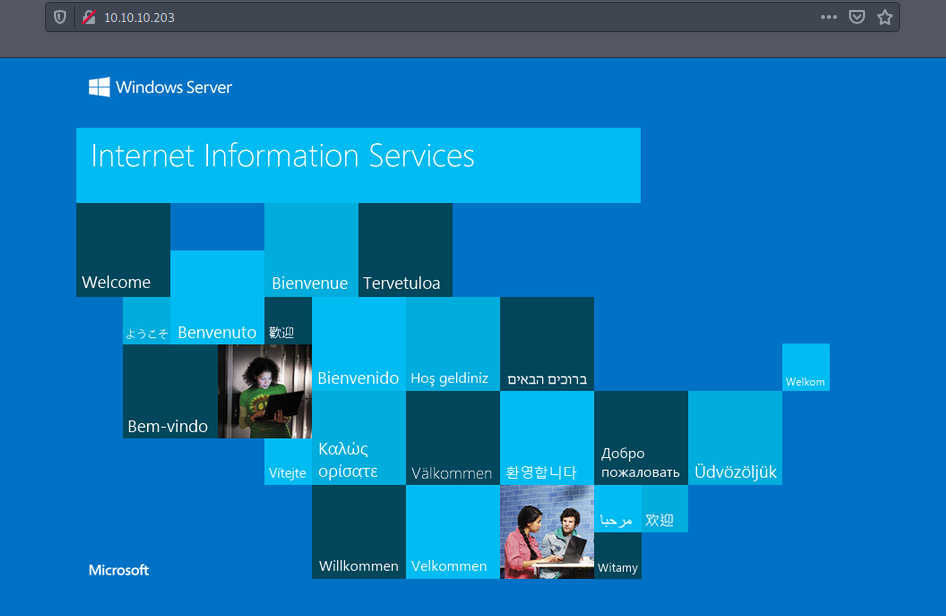Click the Witamy tile

[x=618, y=555]
